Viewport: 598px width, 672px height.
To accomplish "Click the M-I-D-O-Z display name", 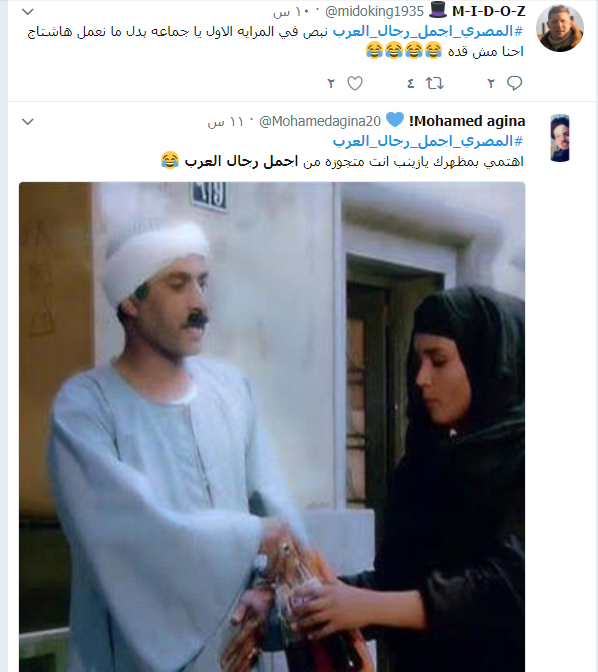I will (x=489, y=11).
